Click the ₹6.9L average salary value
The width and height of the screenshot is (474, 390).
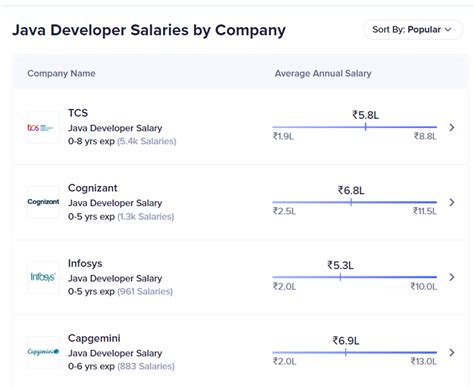pos(346,341)
